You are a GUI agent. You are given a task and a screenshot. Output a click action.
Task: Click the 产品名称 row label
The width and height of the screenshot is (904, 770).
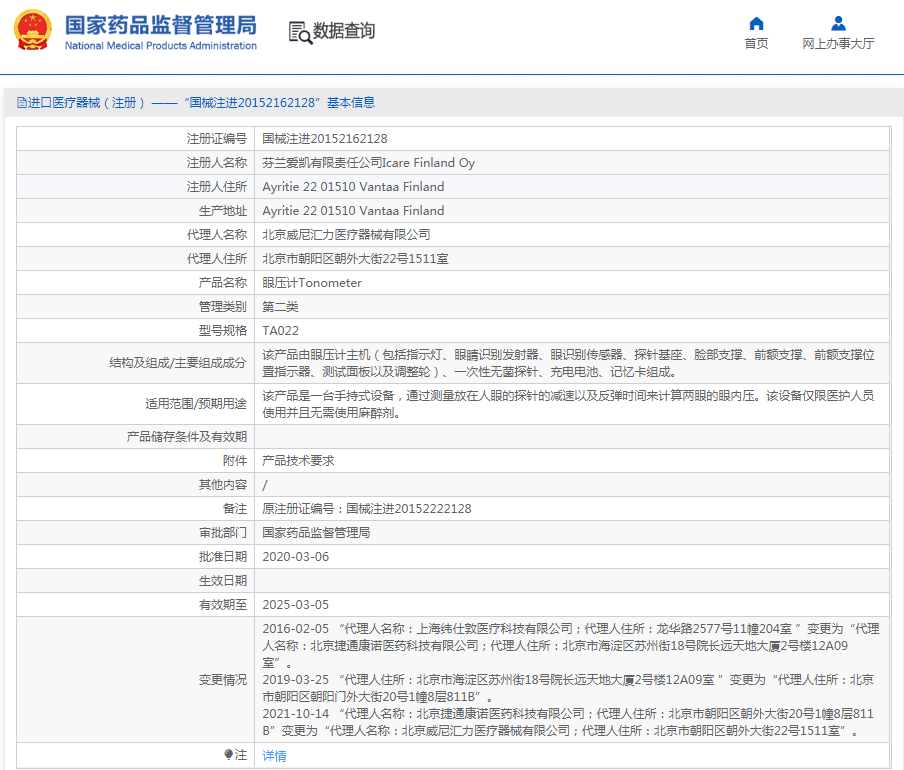click(223, 283)
